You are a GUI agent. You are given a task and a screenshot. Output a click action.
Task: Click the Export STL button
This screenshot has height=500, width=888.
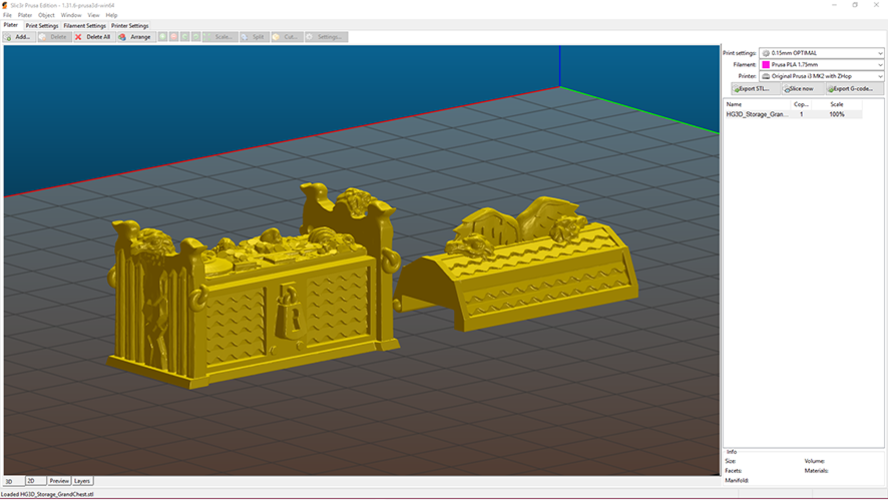[x=755, y=88]
